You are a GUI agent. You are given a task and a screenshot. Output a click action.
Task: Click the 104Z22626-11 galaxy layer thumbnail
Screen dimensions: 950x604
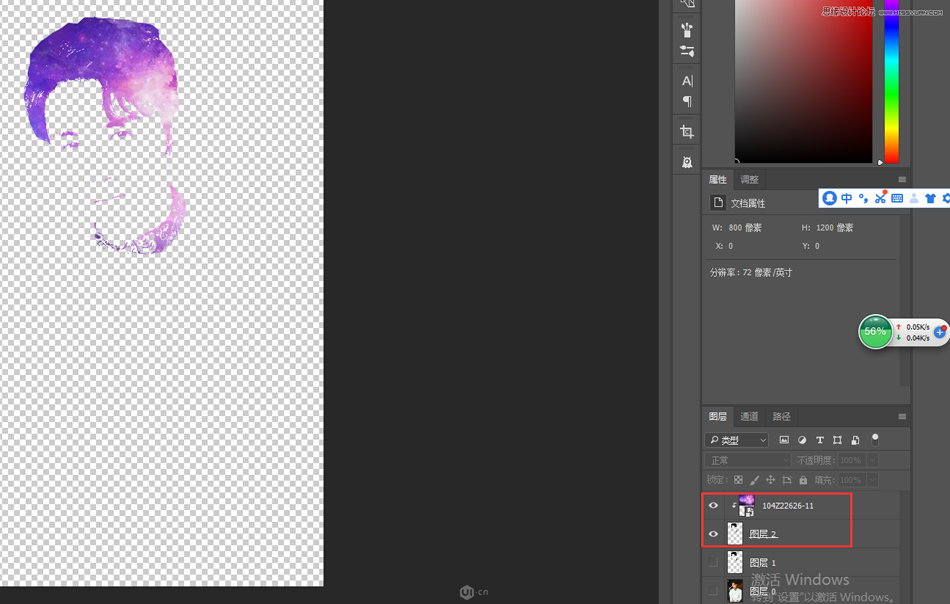pos(746,505)
